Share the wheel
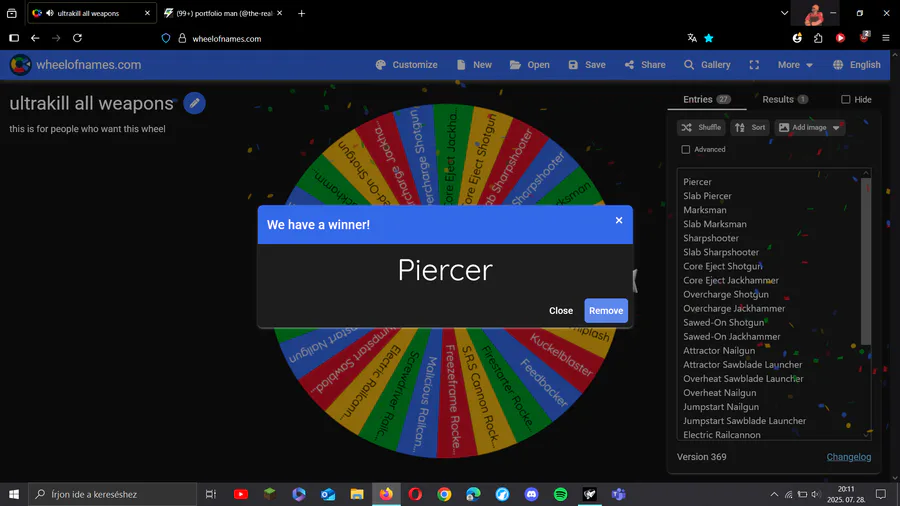900x506 pixels. [x=645, y=65]
